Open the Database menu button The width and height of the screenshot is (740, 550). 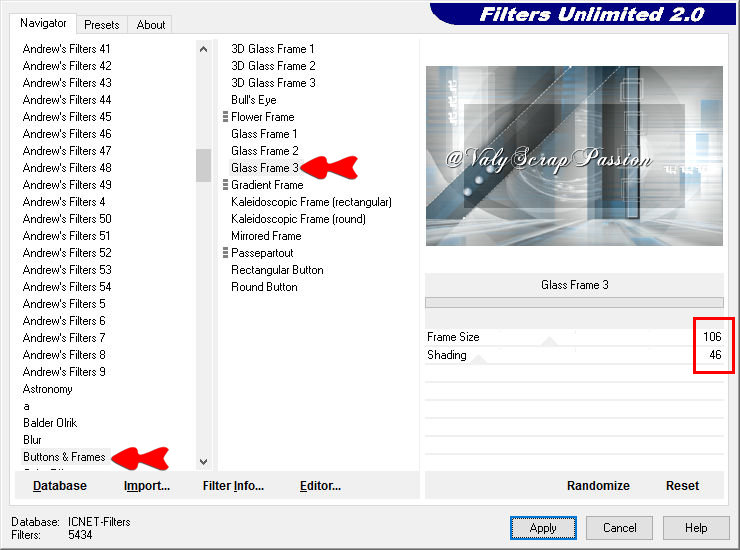(x=60, y=486)
